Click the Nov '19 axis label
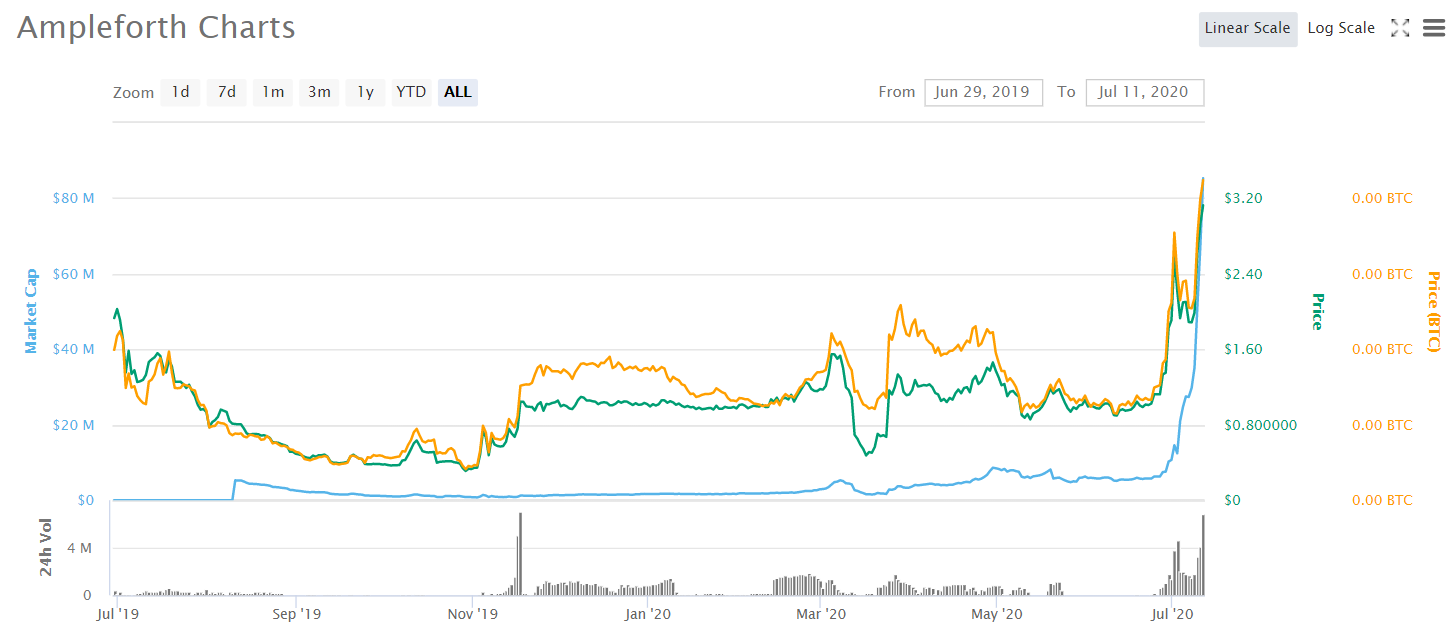The width and height of the screenshot is (1452, 627). click(x=474, y=613)
